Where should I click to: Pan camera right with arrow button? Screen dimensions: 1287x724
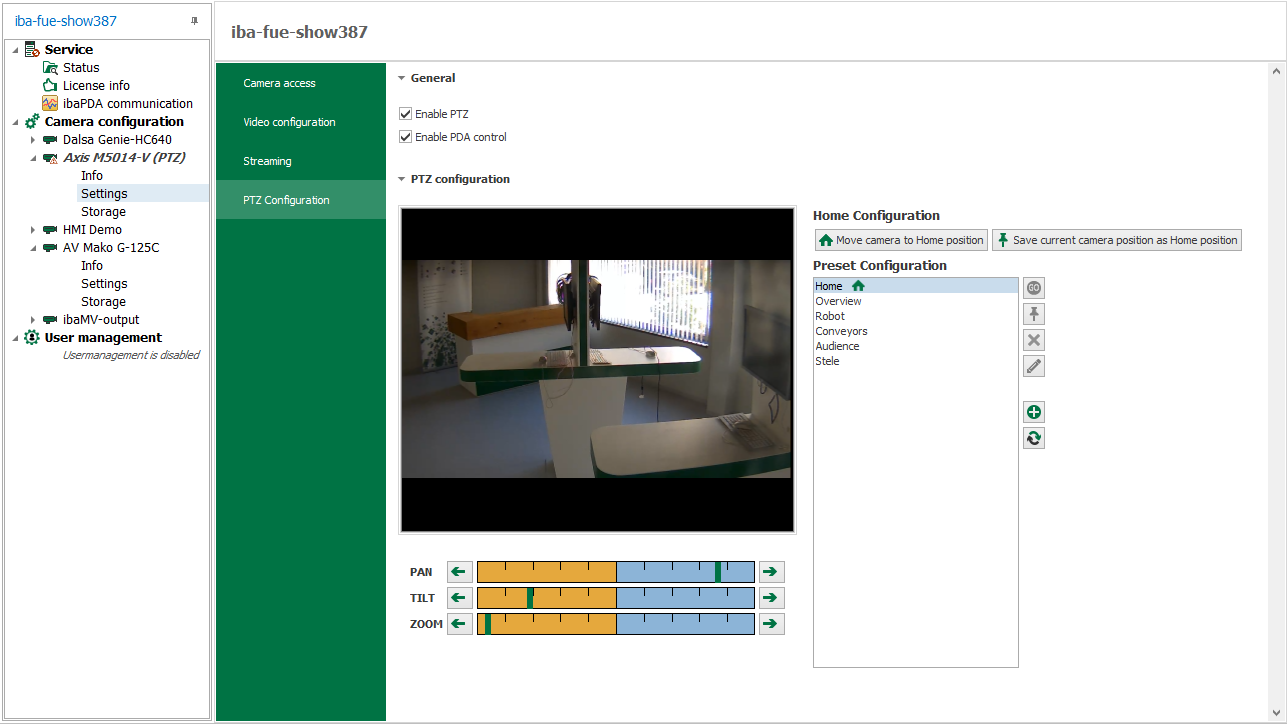[771, 572]
